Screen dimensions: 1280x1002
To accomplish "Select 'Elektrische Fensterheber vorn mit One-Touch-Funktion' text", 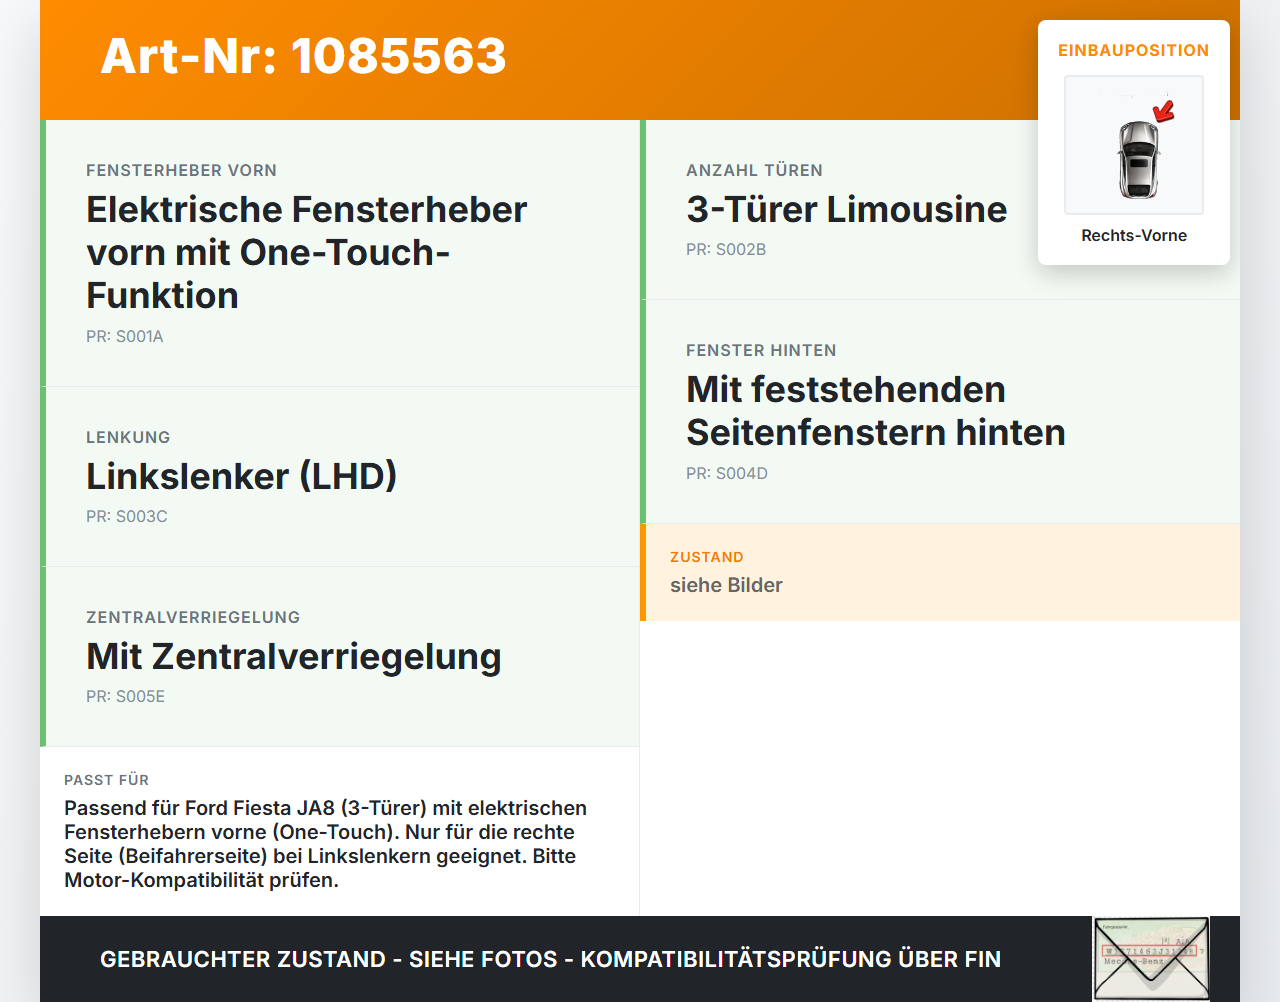I will tap(307, 252).
